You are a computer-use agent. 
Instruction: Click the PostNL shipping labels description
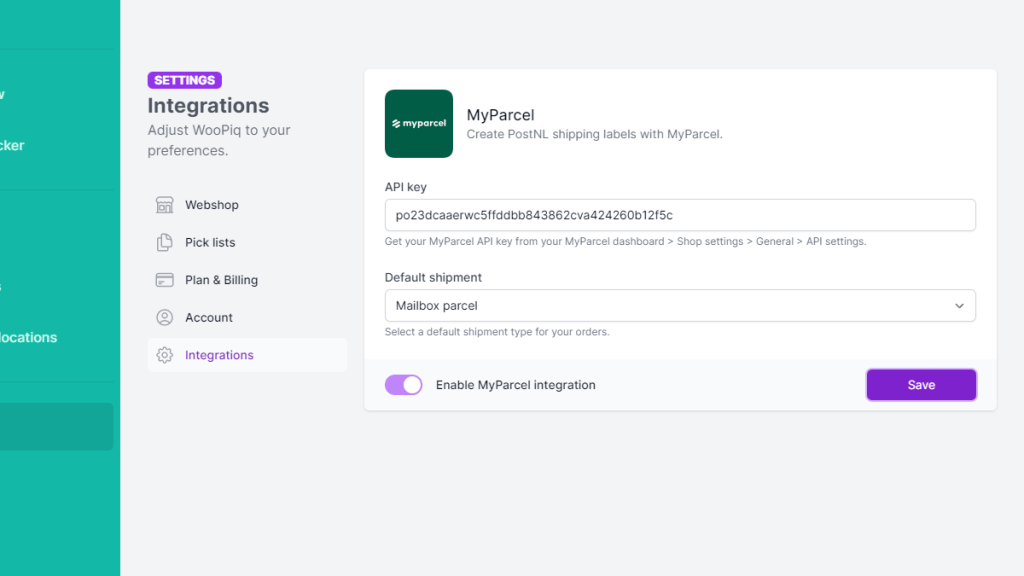coord(594,135)
